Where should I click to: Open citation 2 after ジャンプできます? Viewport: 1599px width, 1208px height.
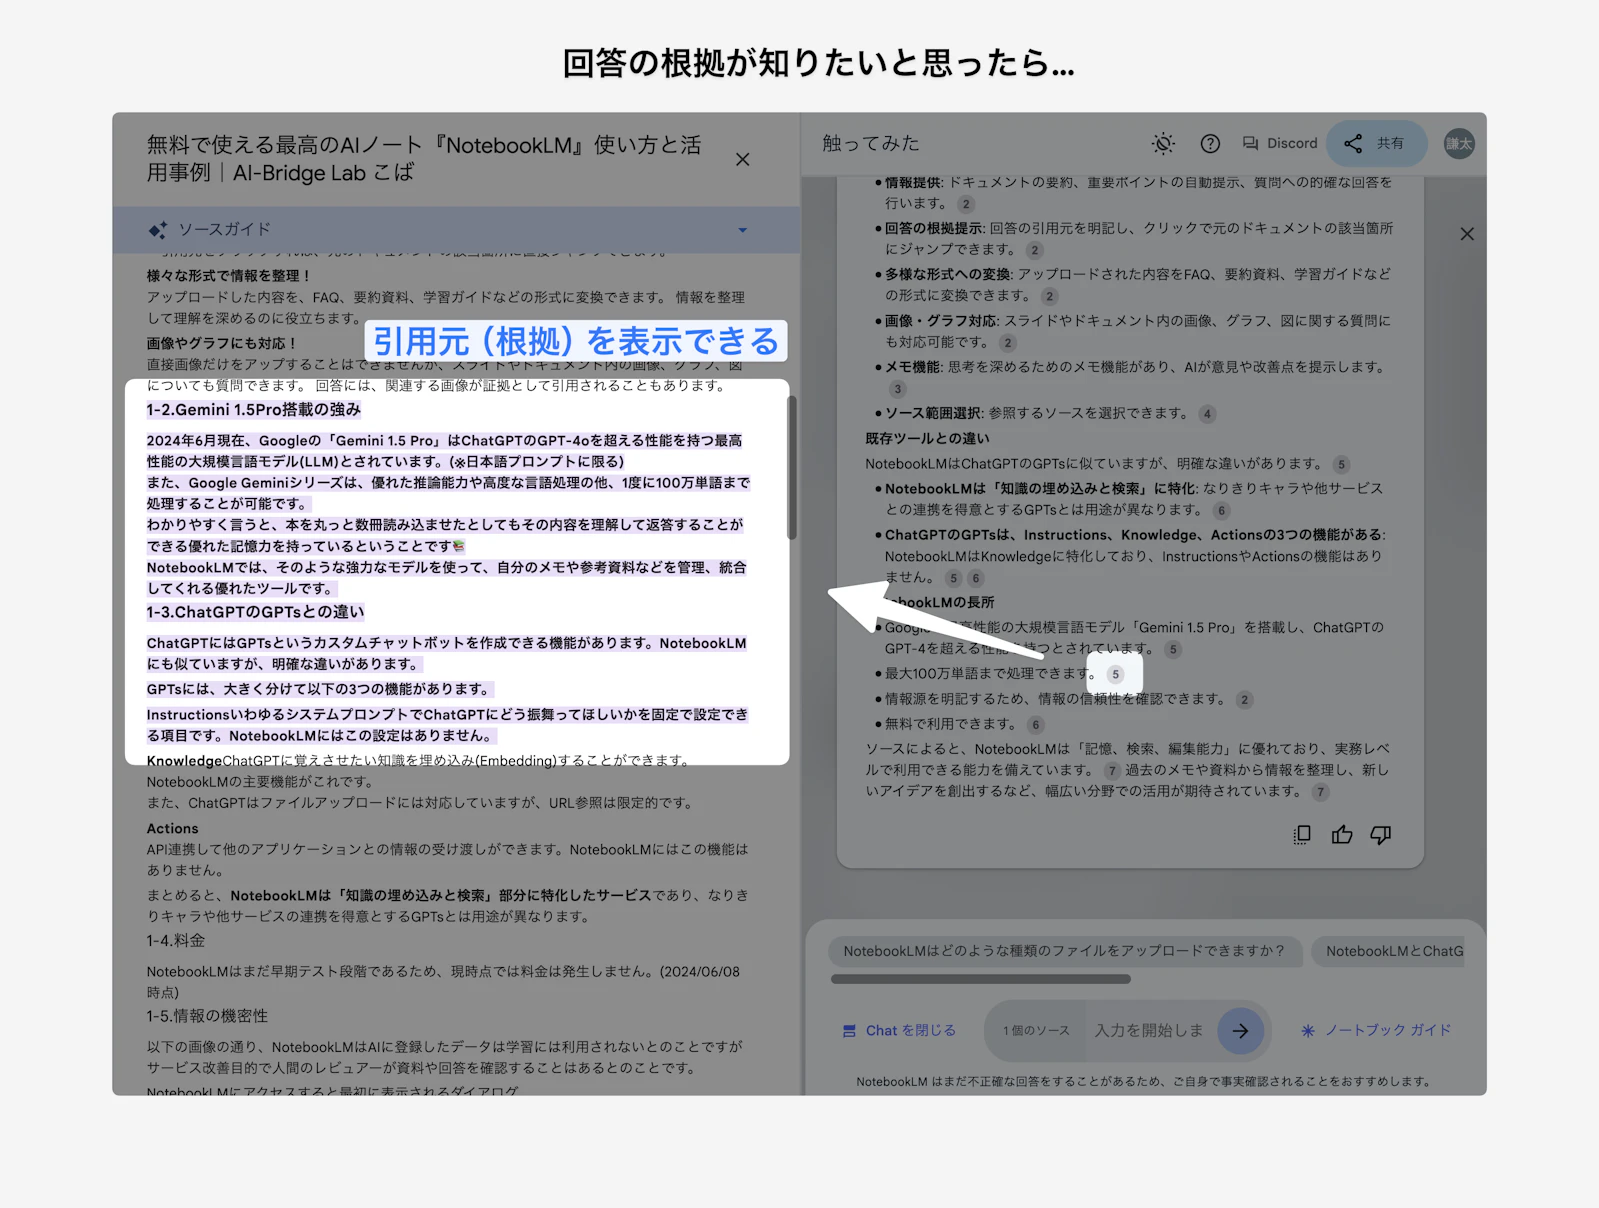(x=1035, y=250)
